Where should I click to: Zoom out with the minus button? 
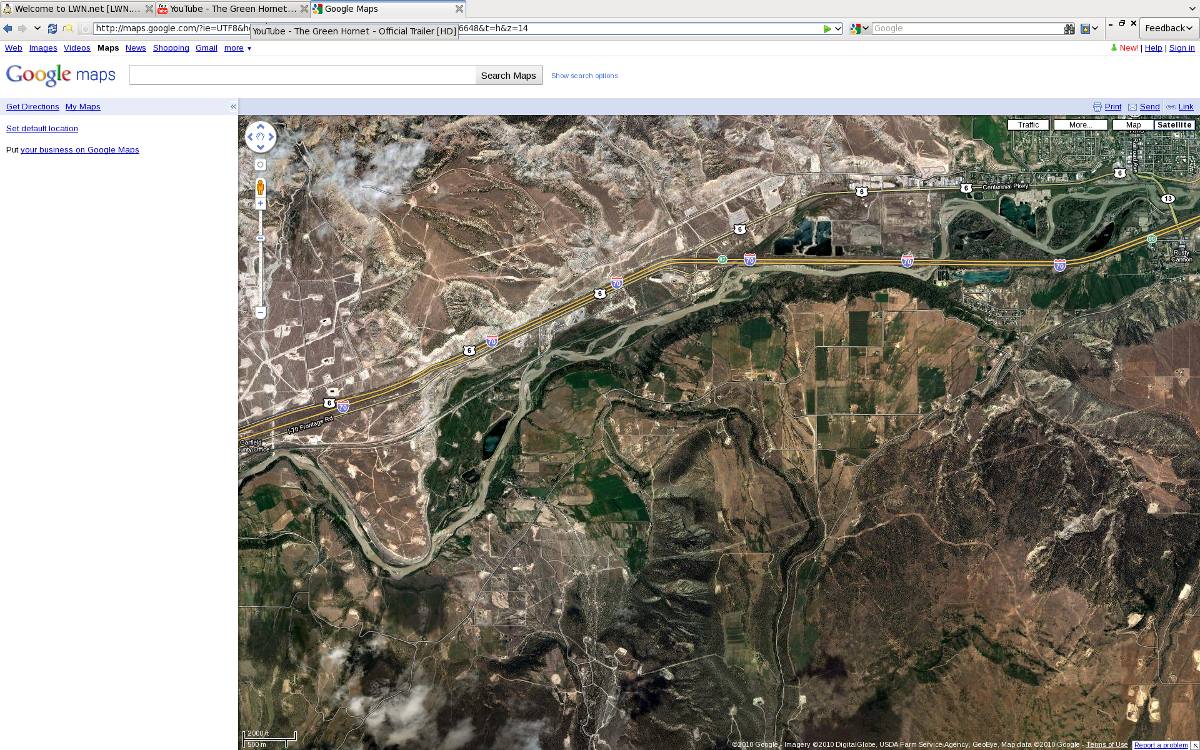260,313
